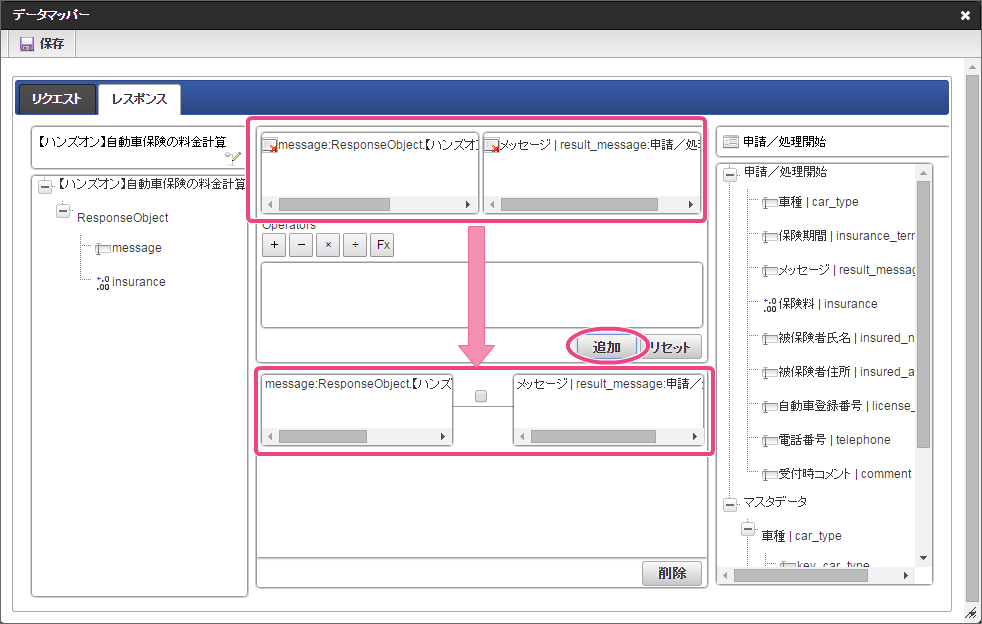Select the レスポンス tab
The width and height of the screenshot is (982, 624).
140,99
